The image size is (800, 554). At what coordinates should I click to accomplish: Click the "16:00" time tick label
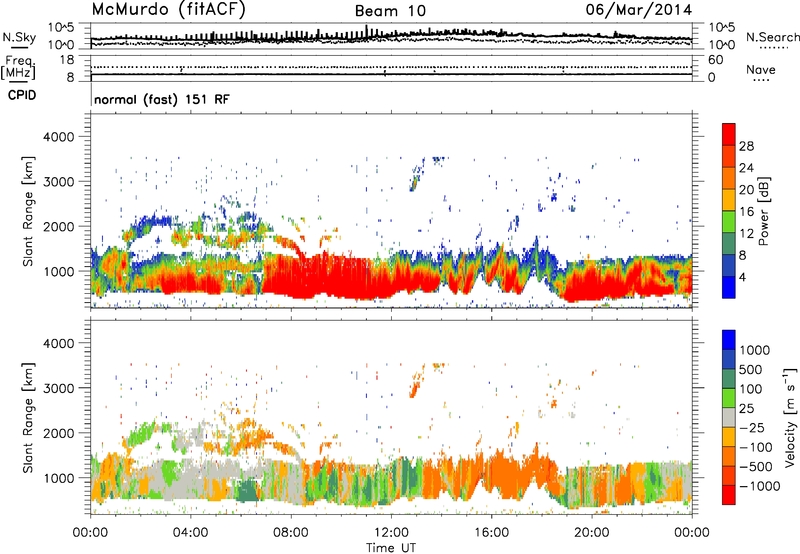[491, 533]
